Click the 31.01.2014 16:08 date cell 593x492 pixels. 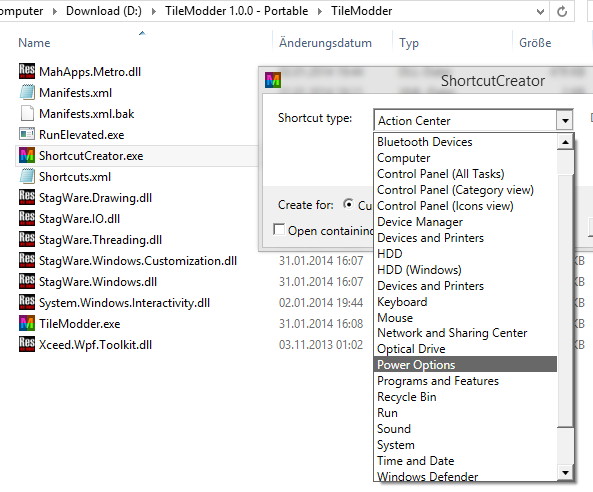(321, 324)
